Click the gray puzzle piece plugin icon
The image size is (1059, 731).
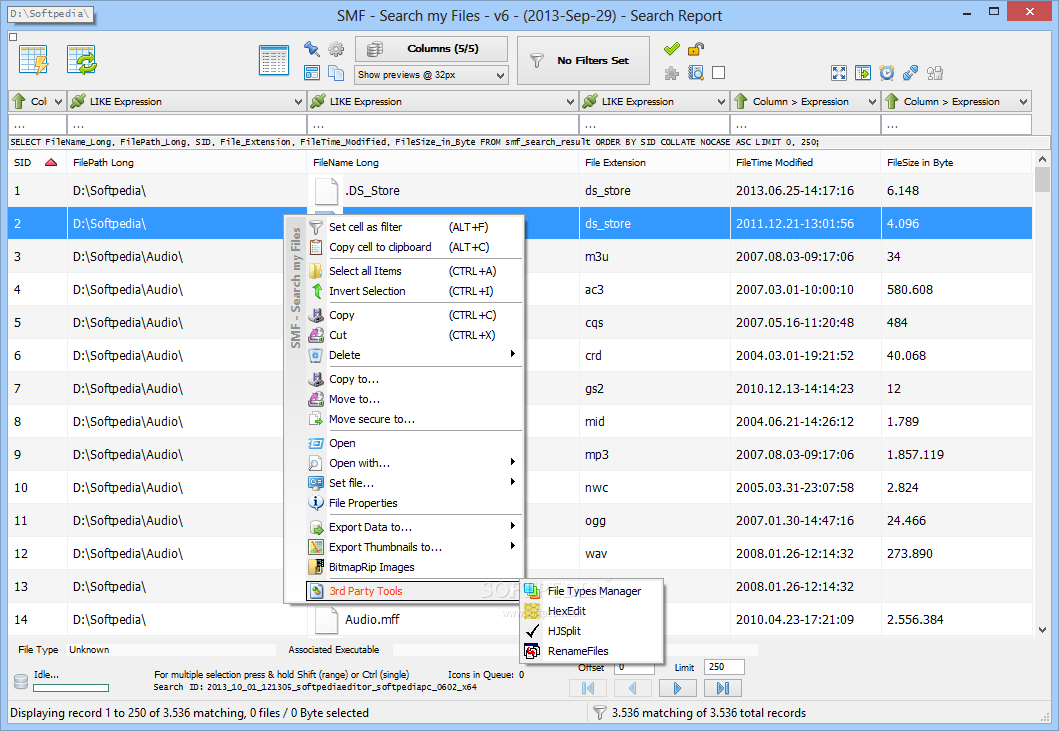[x=671, y=73]
